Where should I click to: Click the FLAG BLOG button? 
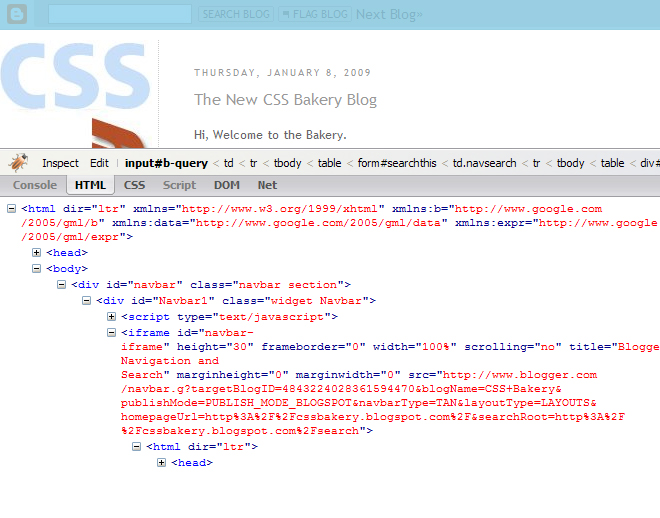(x=315, y=14)
